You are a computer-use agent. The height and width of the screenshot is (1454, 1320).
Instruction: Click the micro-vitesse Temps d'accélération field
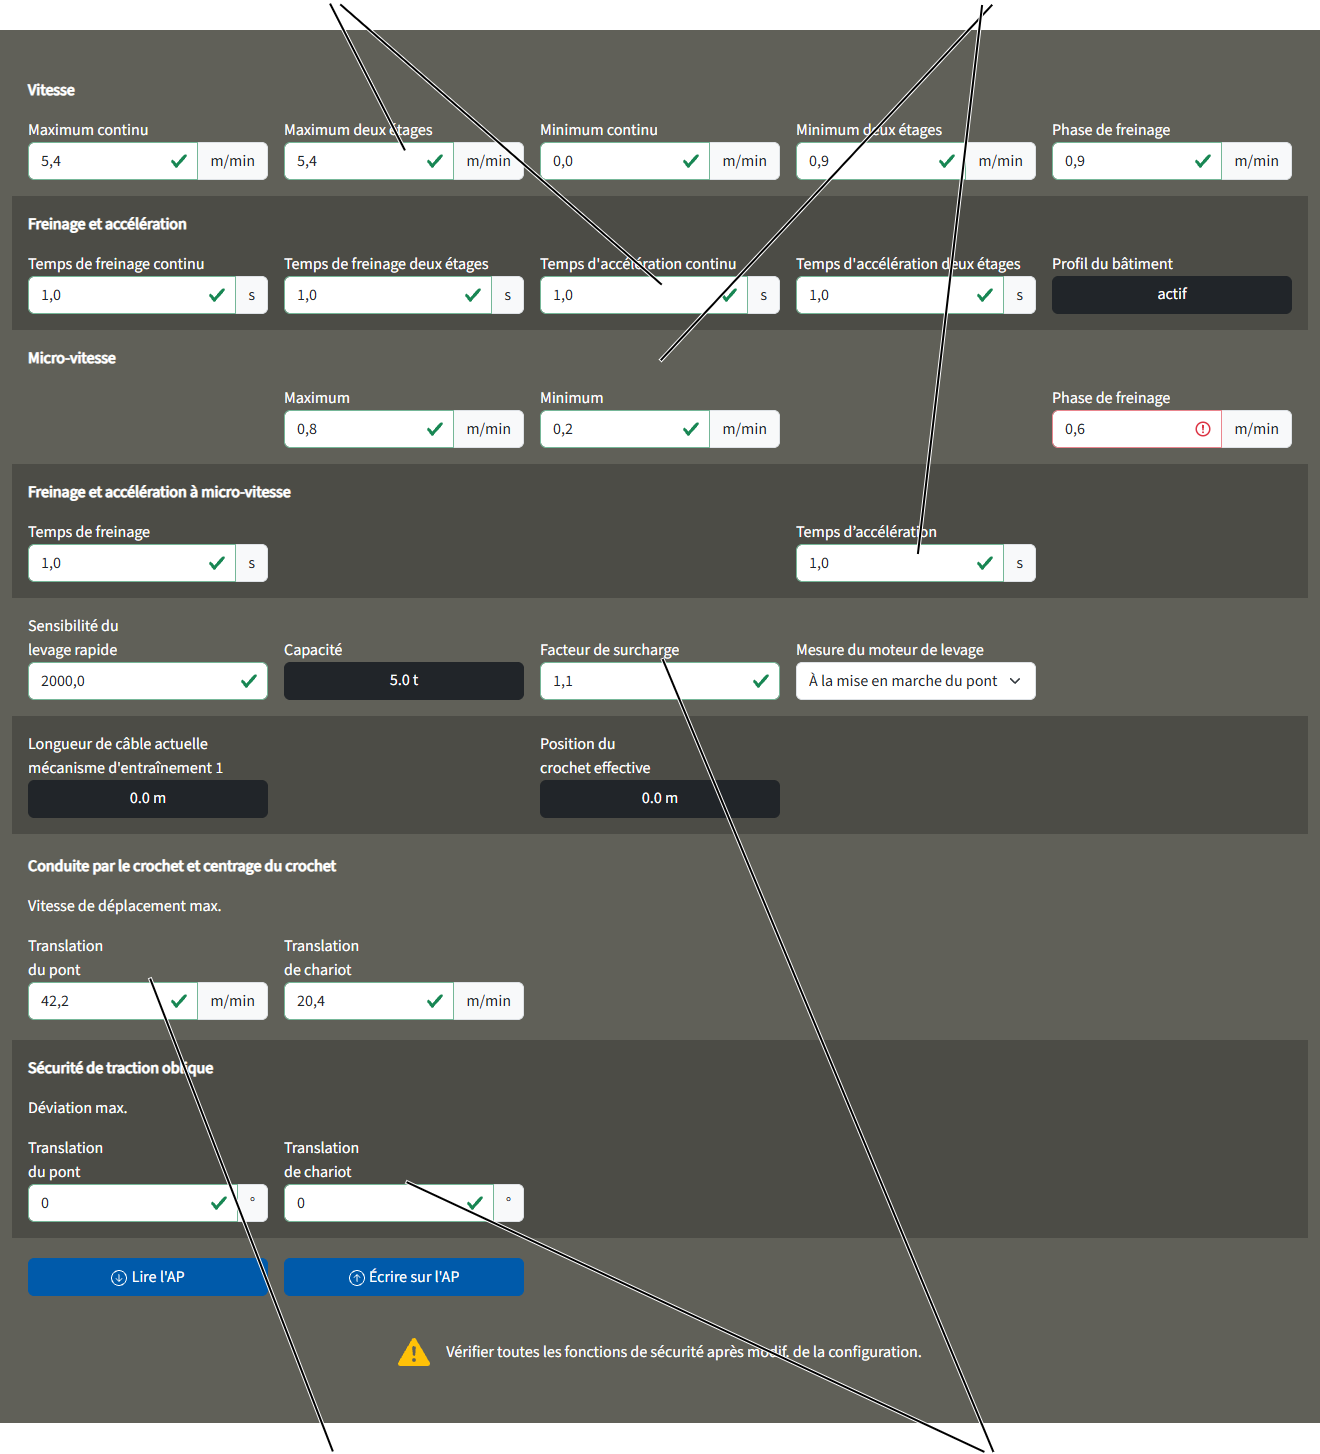tap(900, 563)
